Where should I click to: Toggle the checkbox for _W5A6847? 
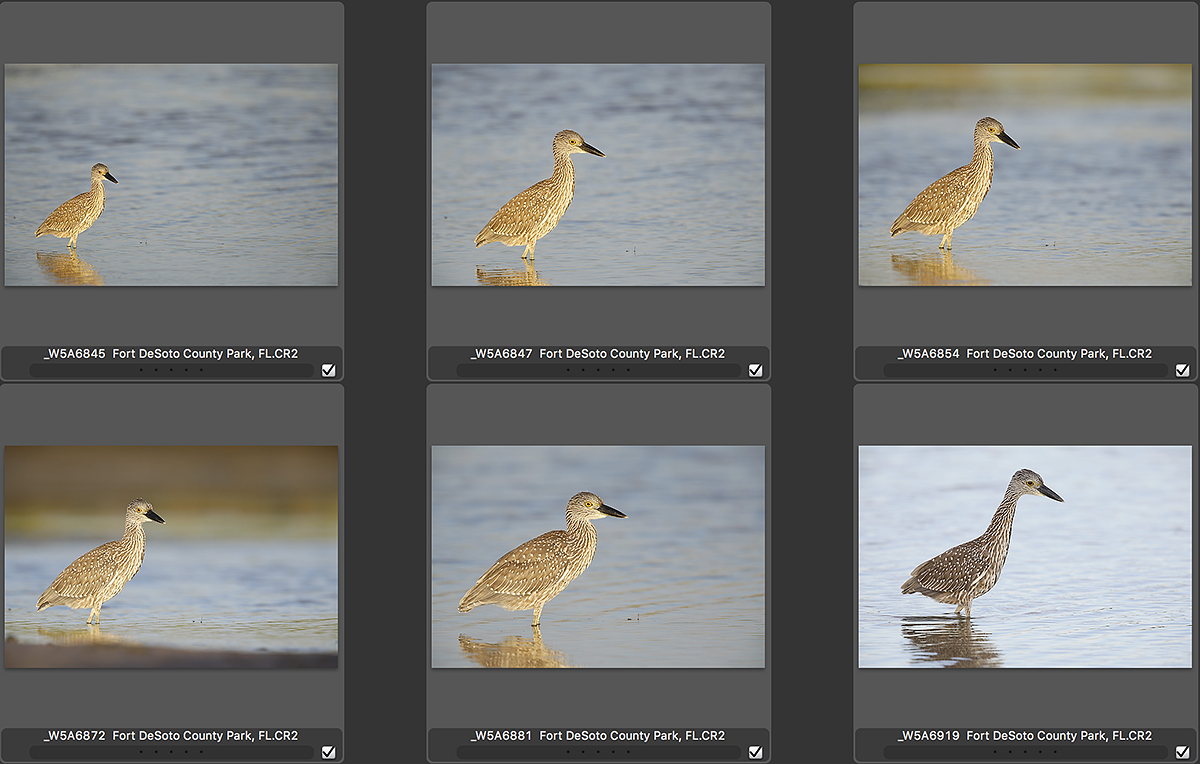[x=755, y=370]
